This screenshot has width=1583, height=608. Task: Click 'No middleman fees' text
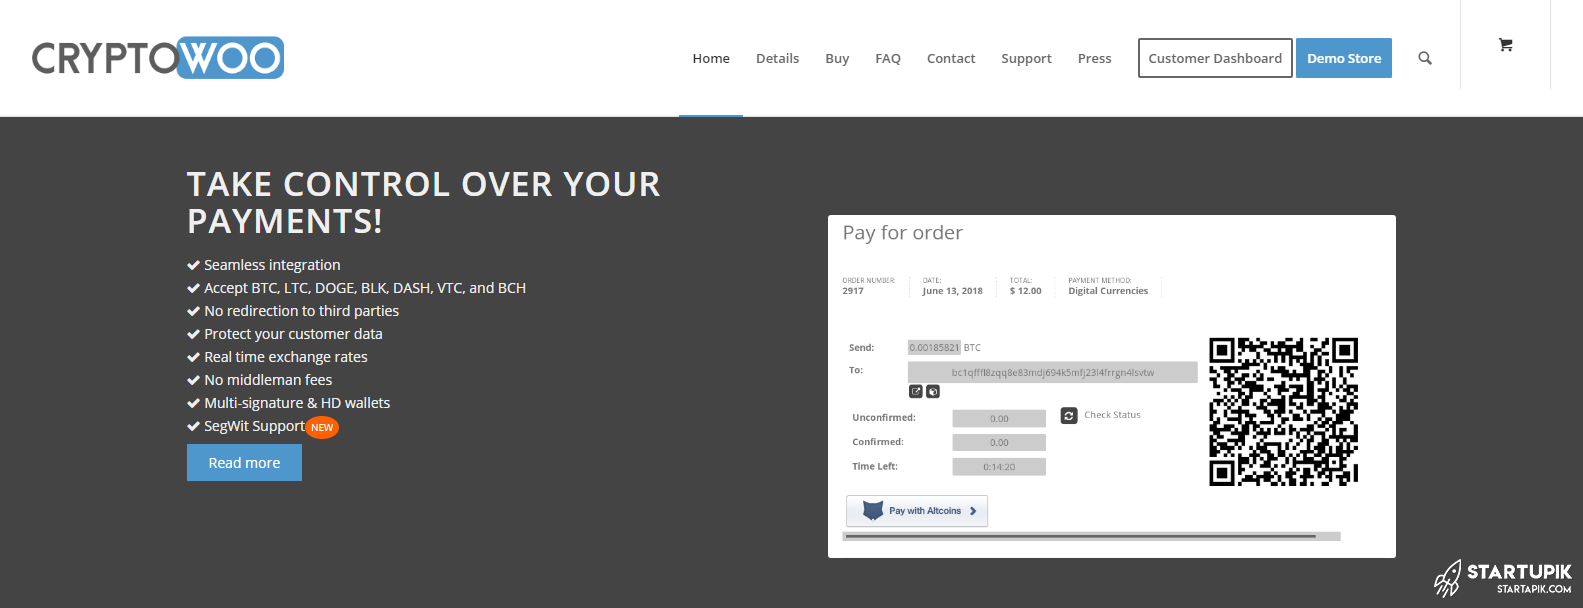[268, 380]
